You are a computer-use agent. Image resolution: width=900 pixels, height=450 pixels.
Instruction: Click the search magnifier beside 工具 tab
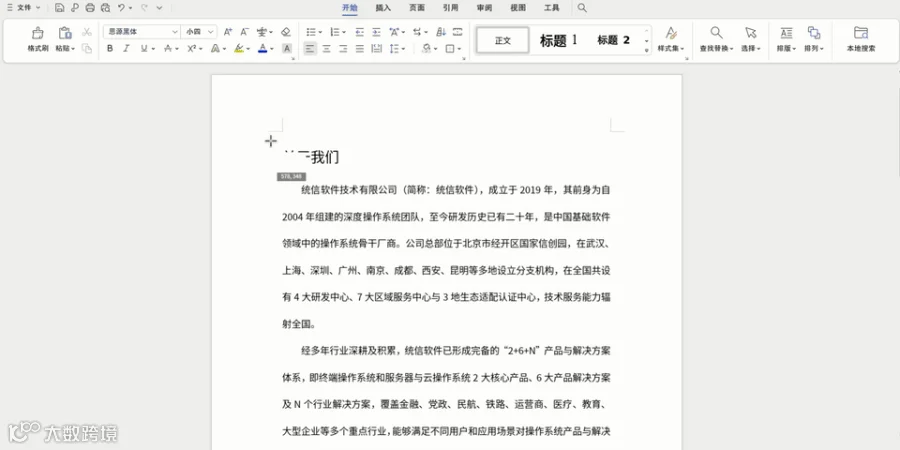point(582,8)
